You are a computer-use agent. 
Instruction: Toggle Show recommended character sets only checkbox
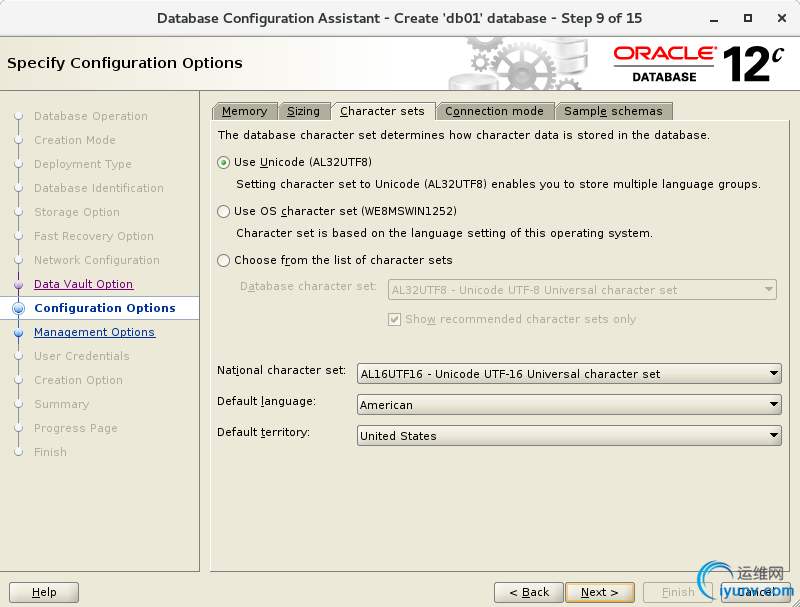point(394,320)
